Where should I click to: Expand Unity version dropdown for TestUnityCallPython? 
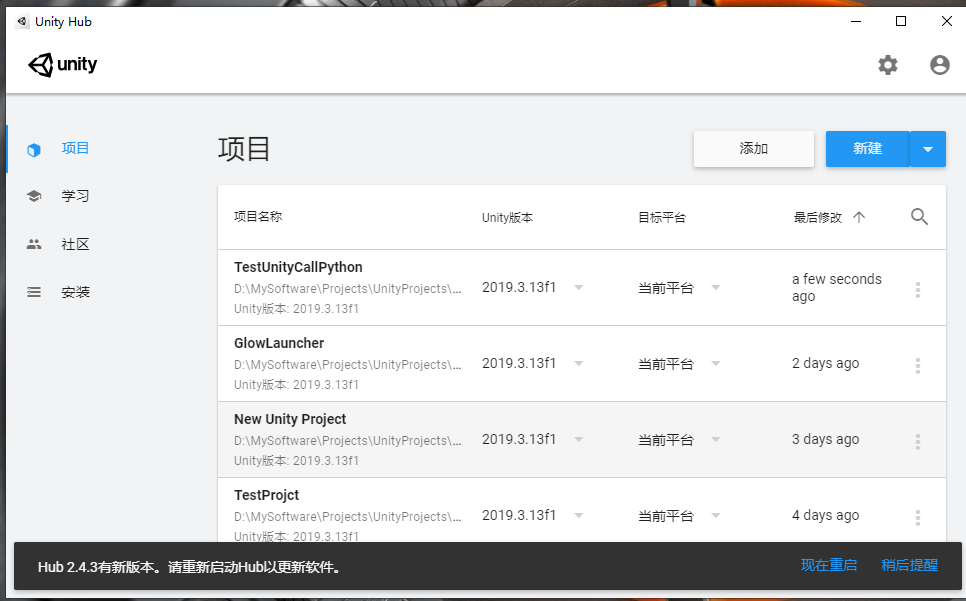tap(578, 288)
